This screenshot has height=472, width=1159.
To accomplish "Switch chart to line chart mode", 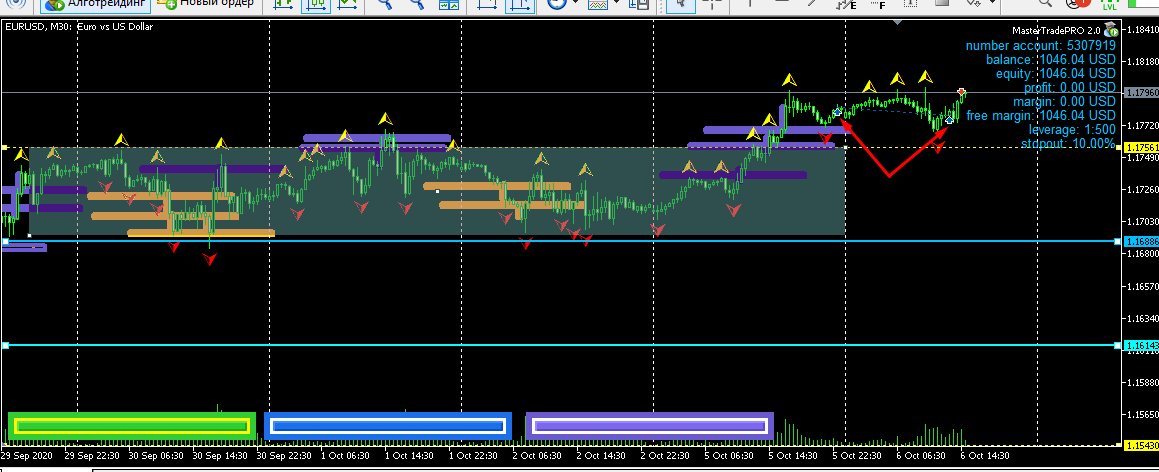I will pos(348,4).
